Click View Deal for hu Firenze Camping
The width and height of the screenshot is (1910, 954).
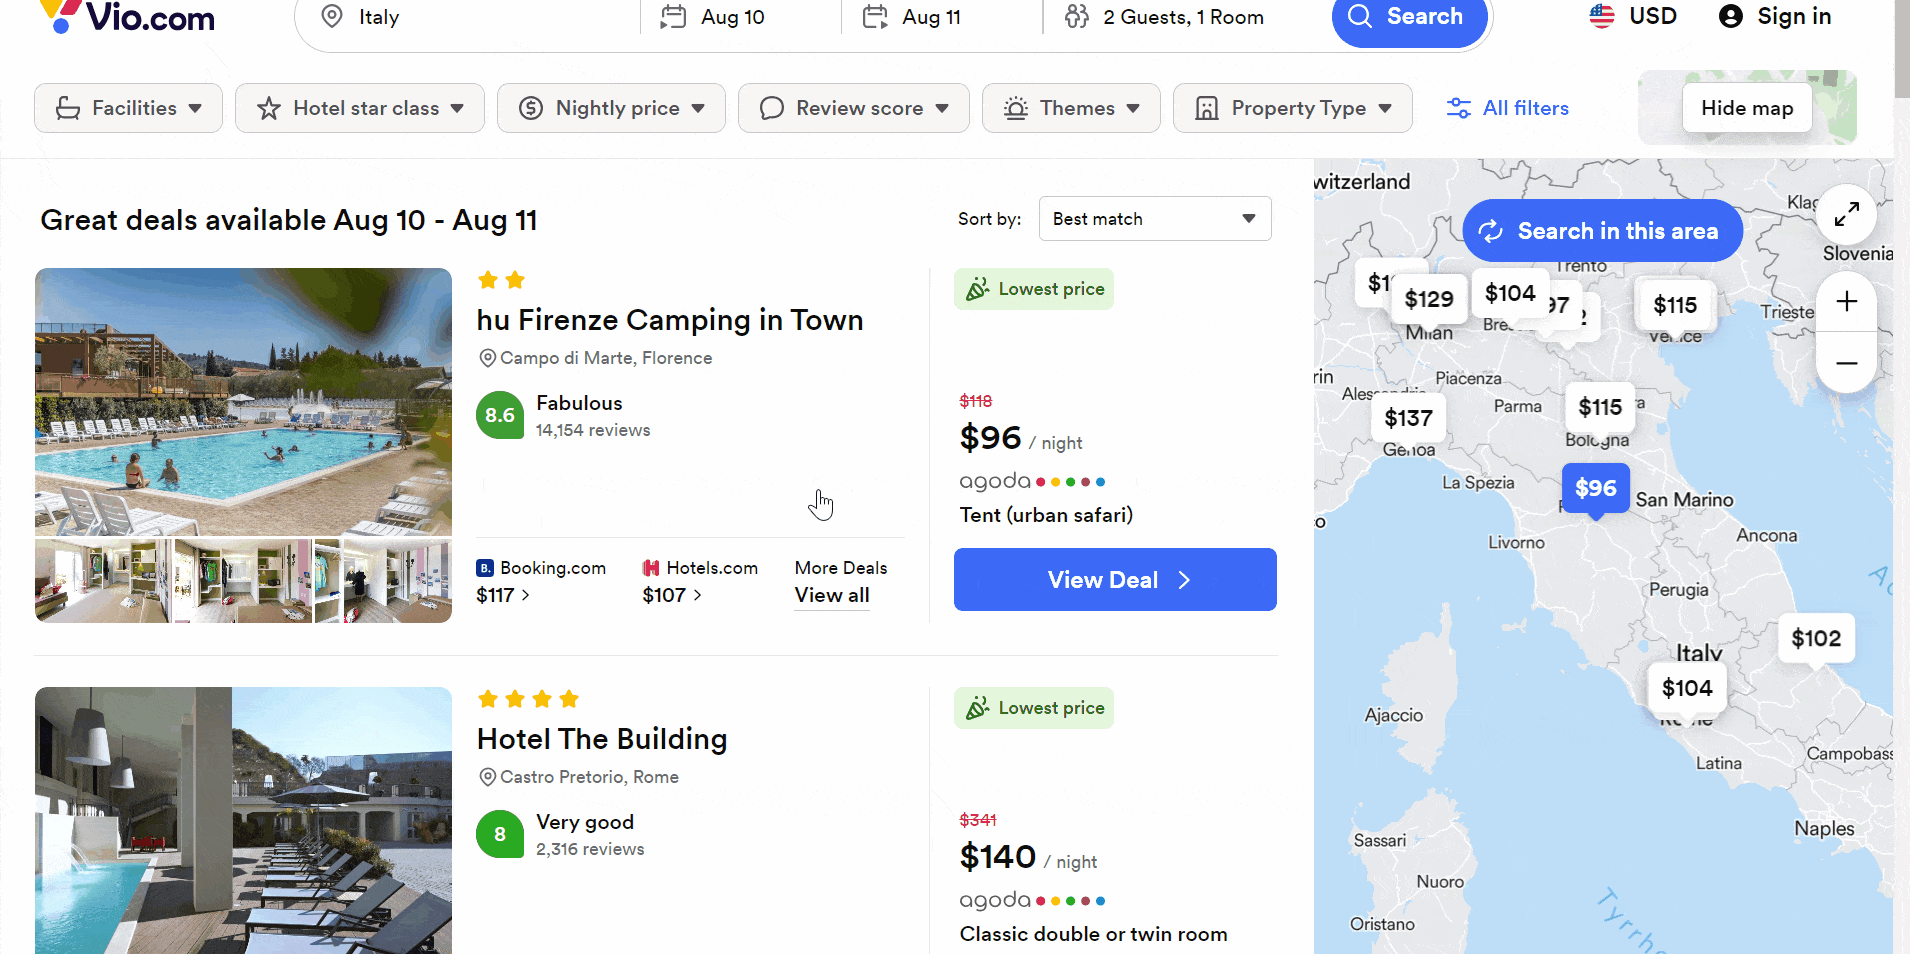click(x=1115, y=579)
